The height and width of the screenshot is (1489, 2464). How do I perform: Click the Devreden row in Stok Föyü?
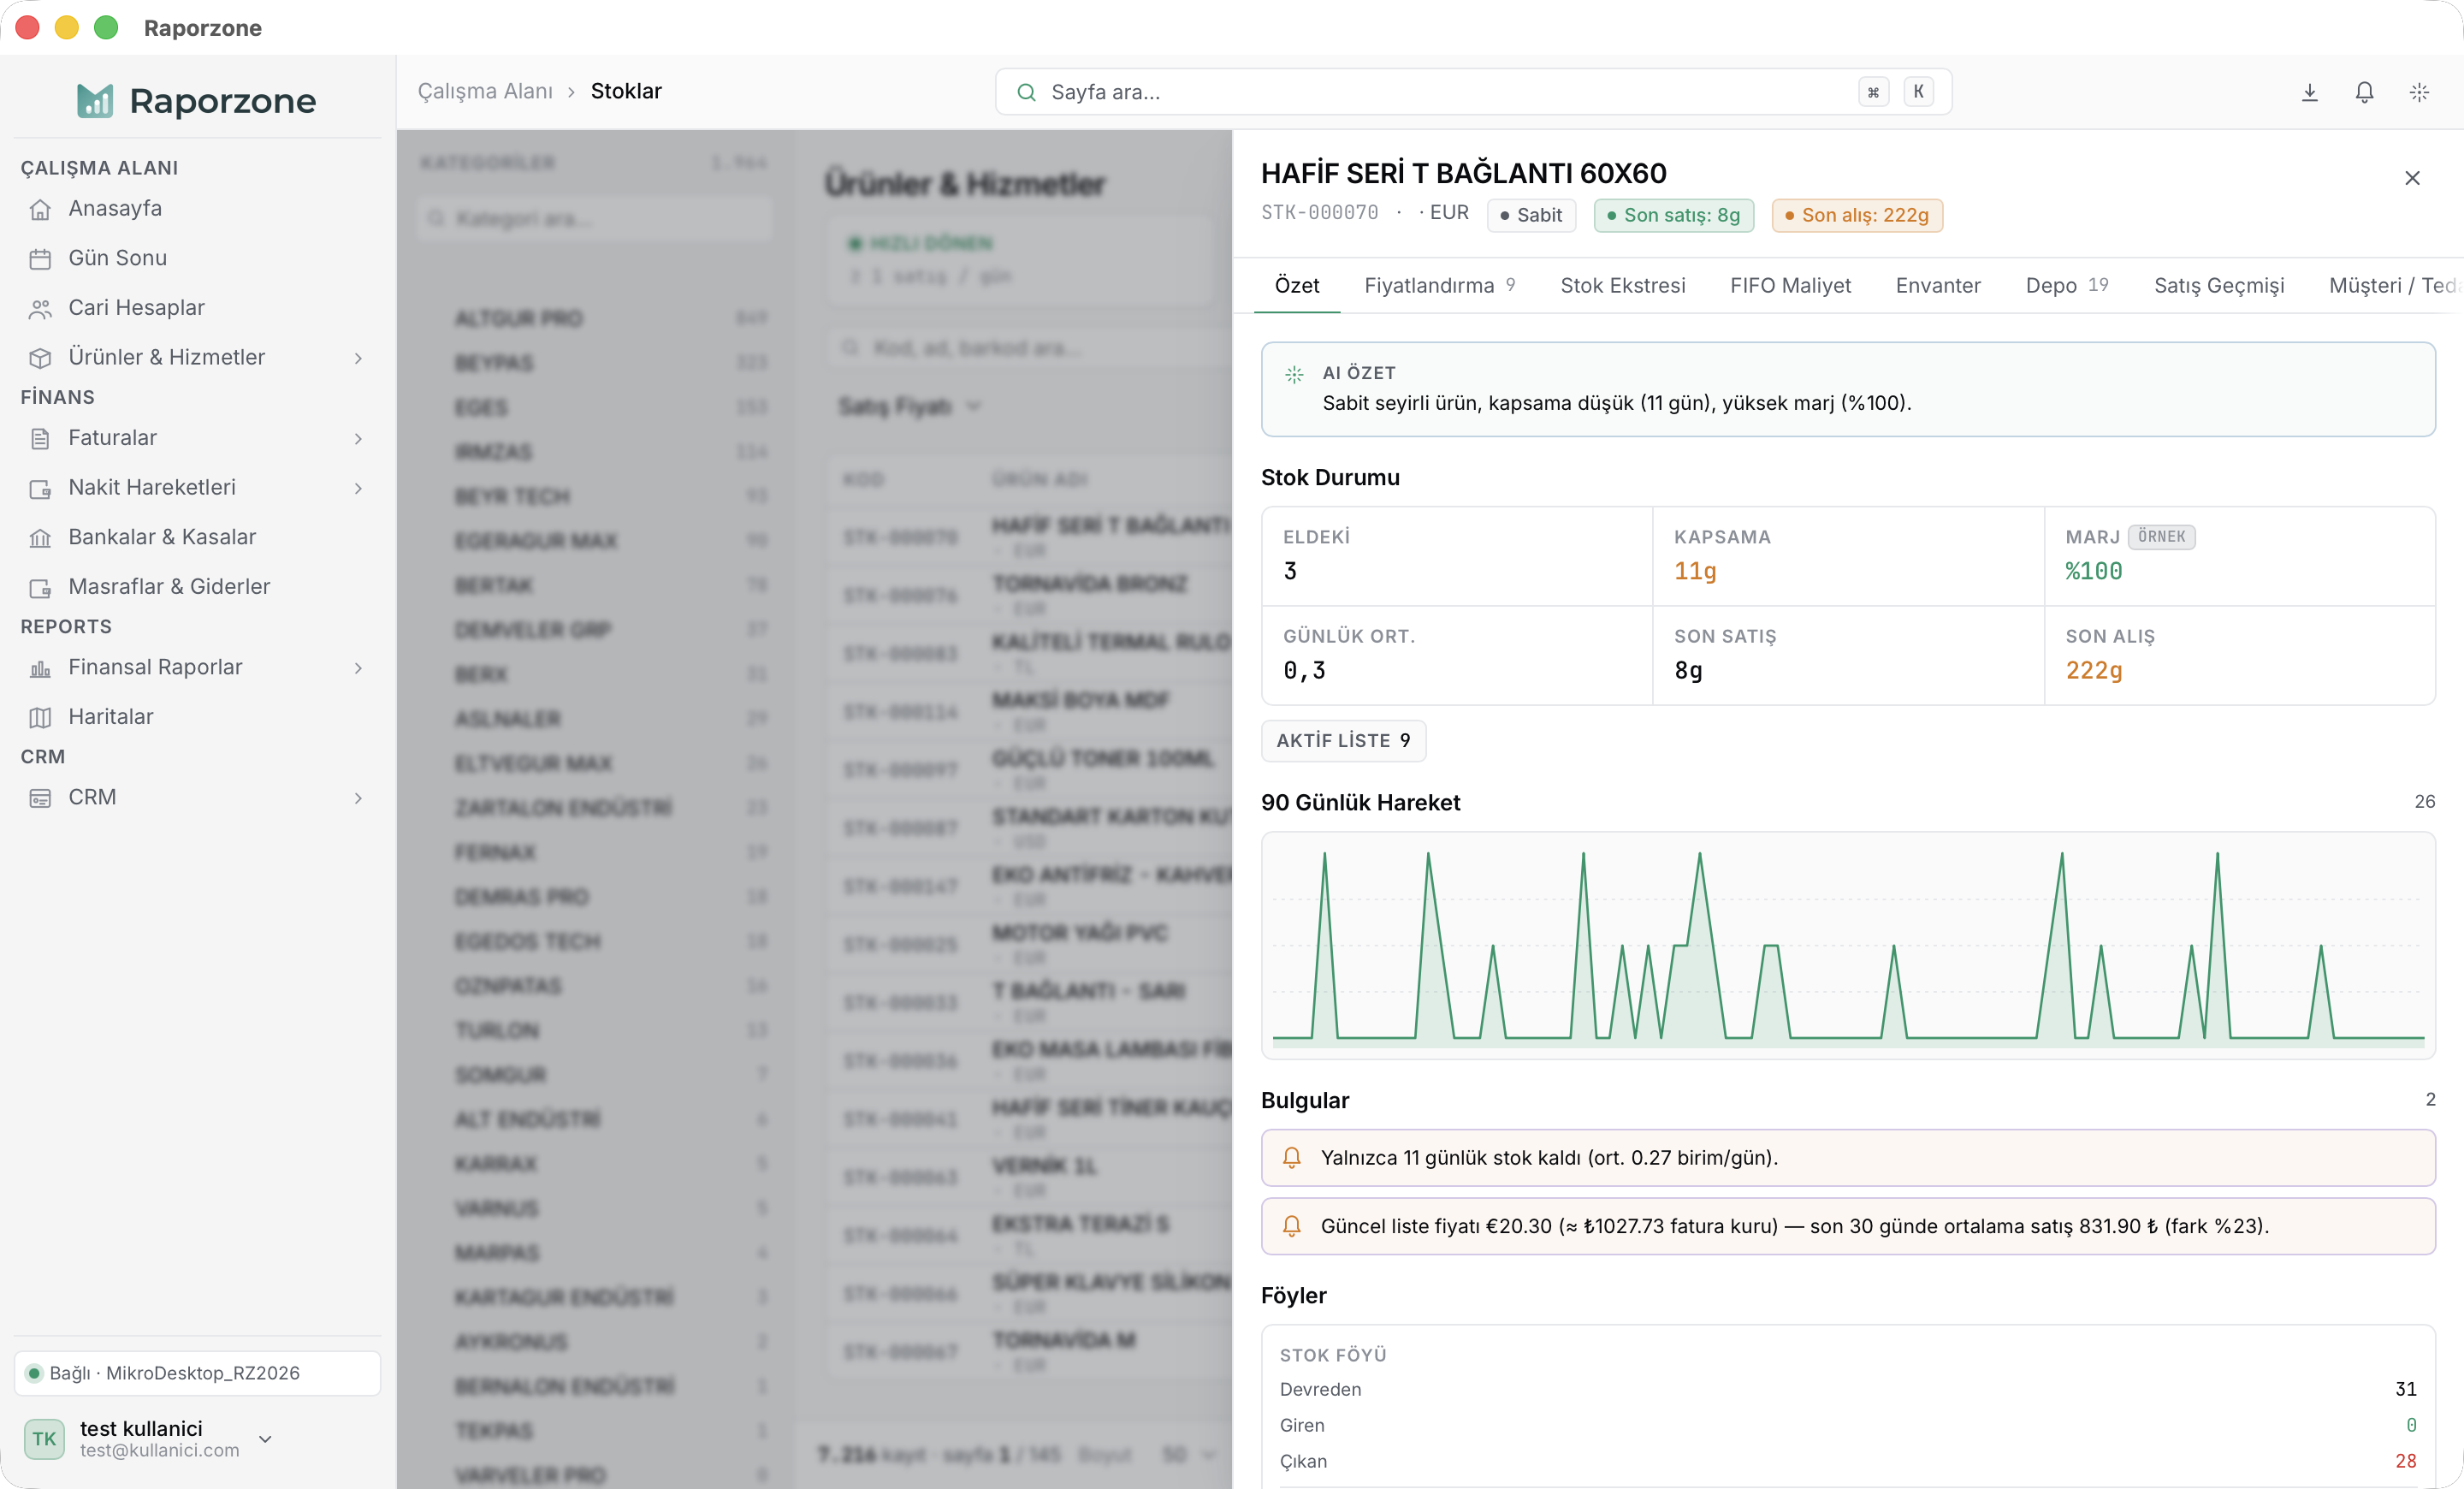tap(1847, 1389)
